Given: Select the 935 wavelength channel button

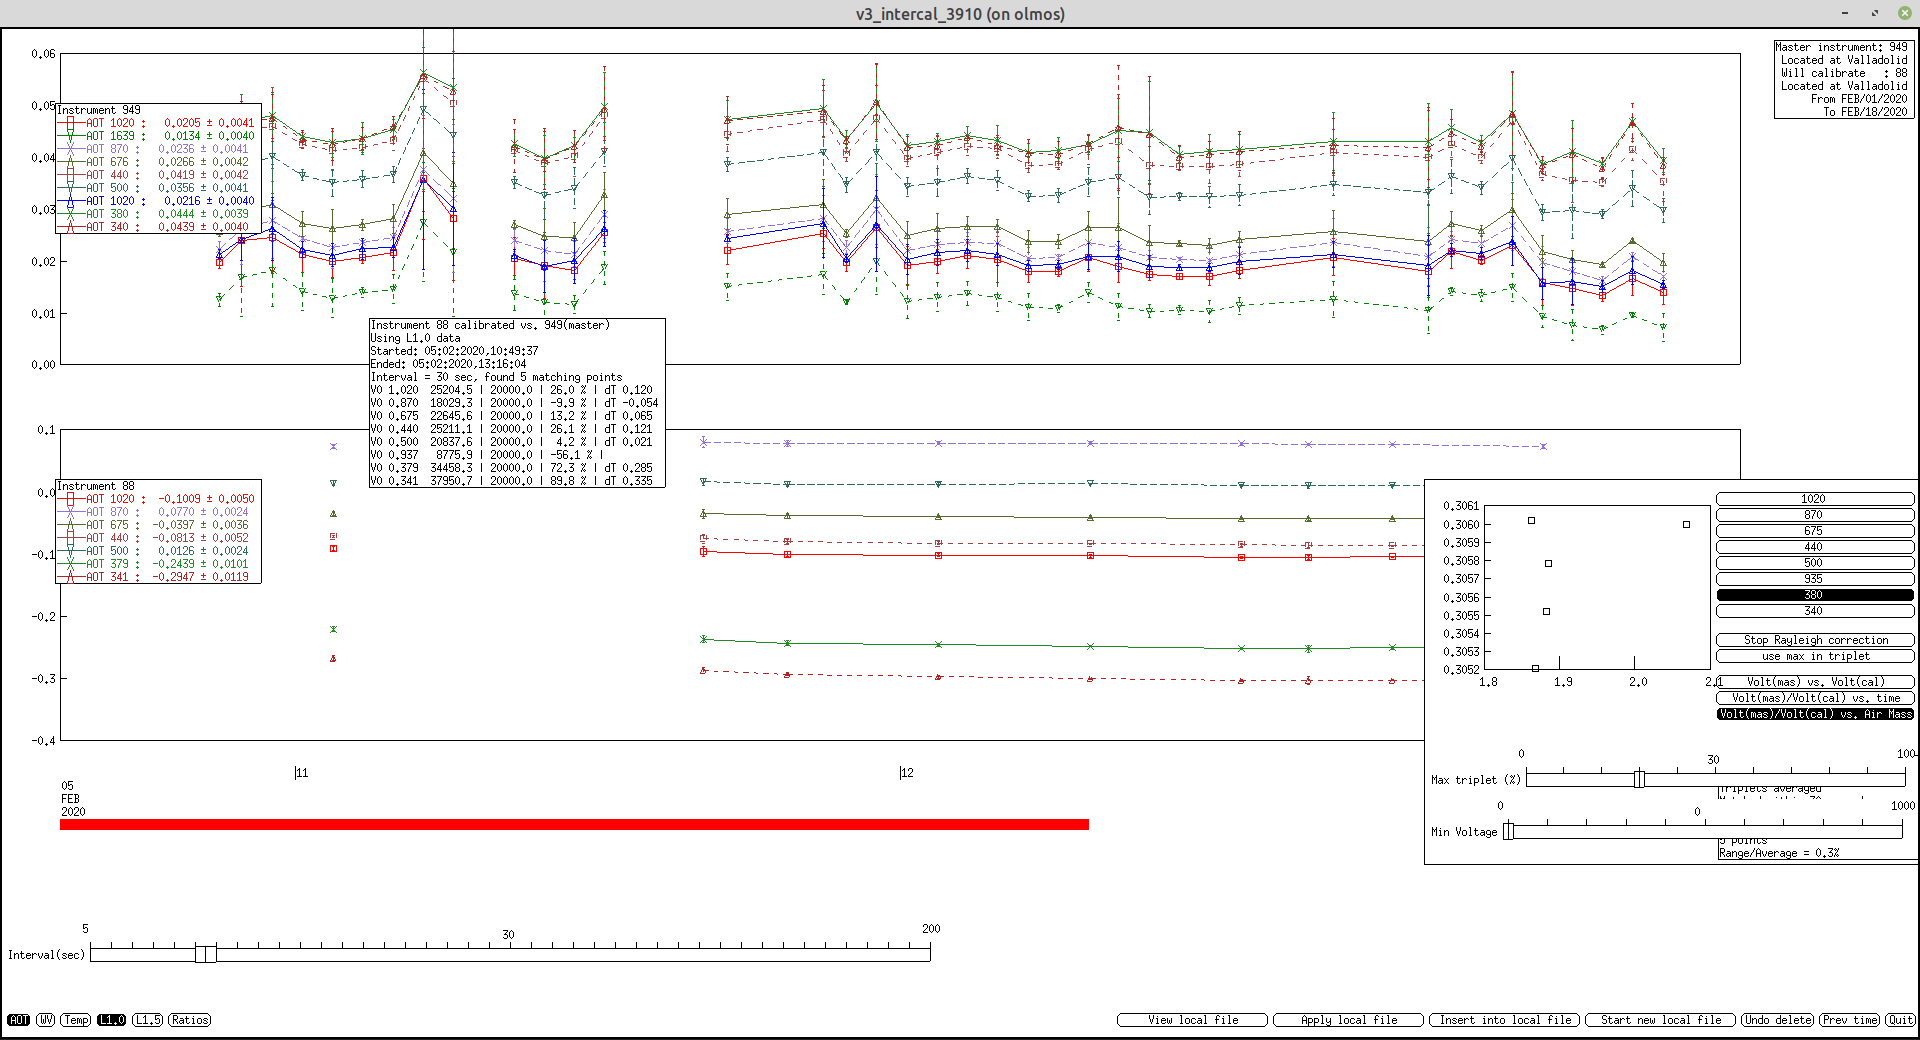Looking at the screenshot, I should tap(1814, 579).
